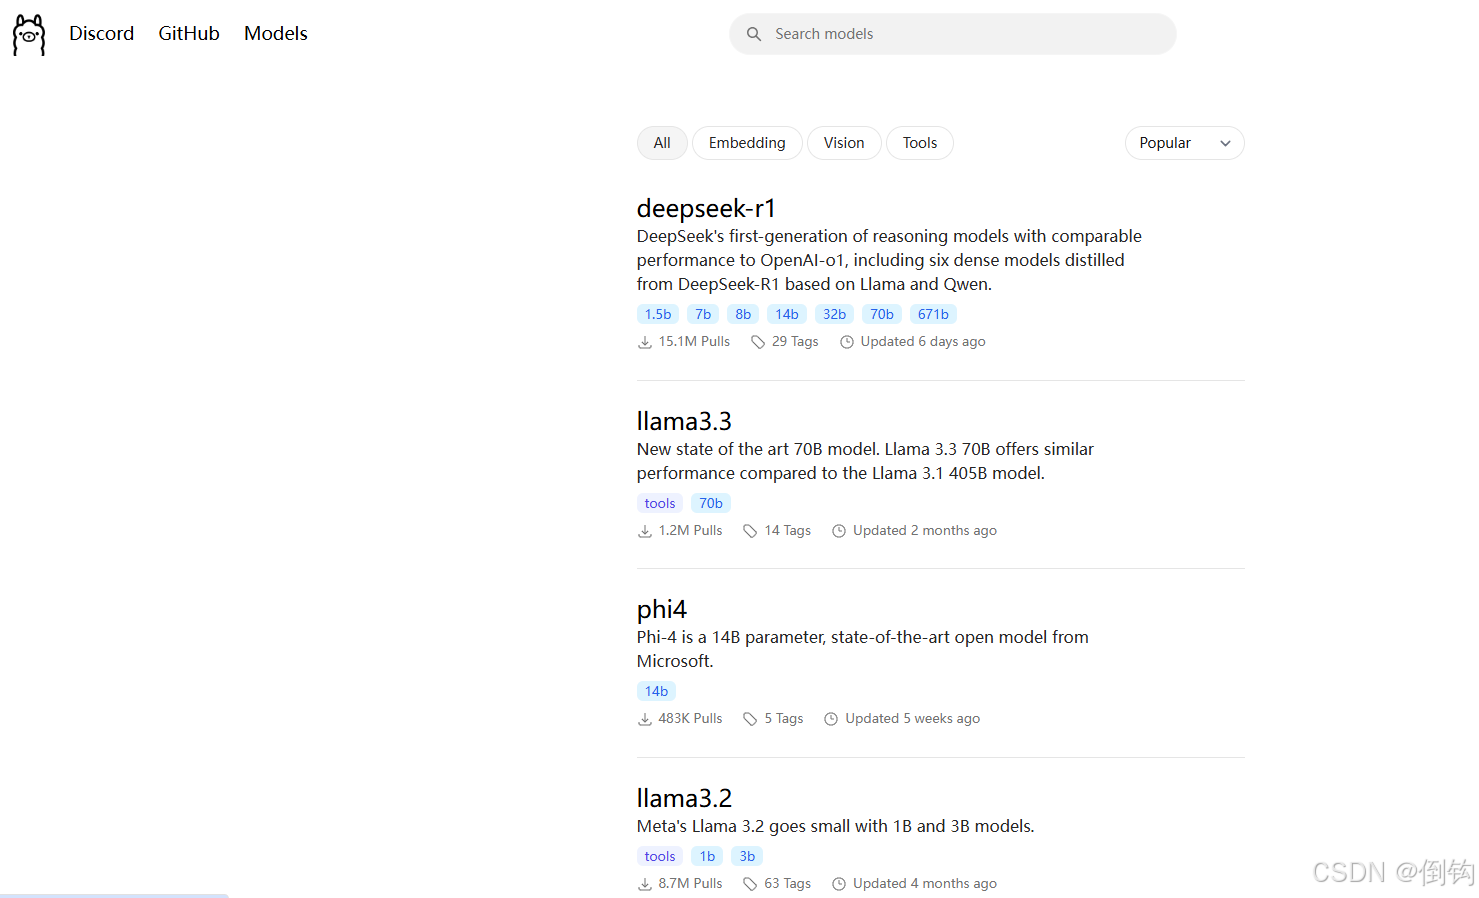
Task: Click the llama3.3 description paragraph
Action: tap(865, 461)
